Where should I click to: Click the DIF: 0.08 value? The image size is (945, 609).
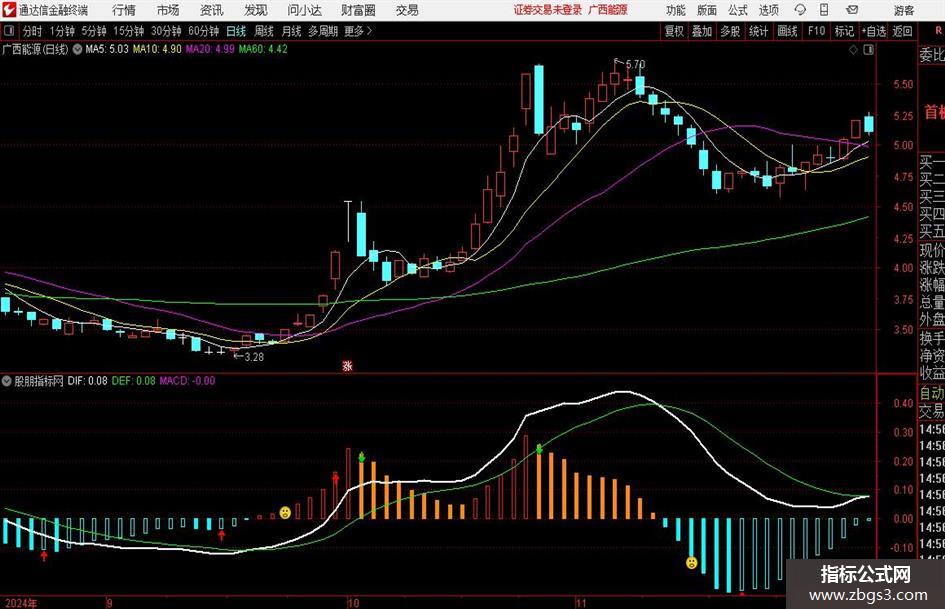coord(87,381)
